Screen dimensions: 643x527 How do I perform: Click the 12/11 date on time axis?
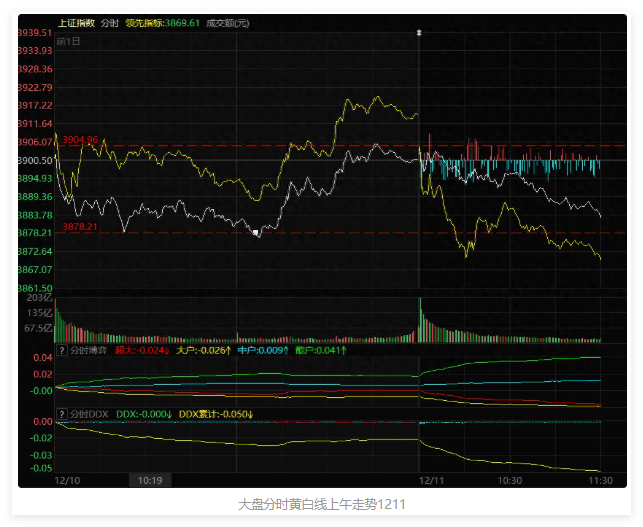(431, 480)
